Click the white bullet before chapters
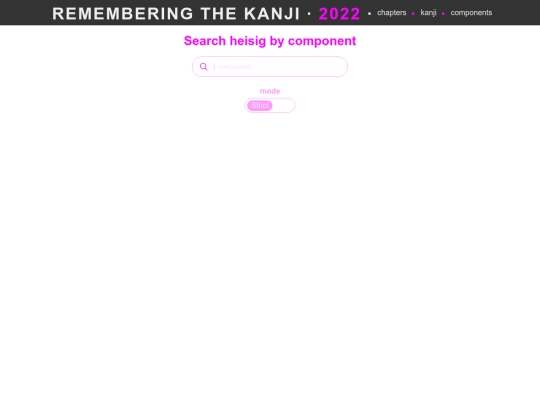Viewport: 540px width, 405px height. (x=370, y=14)
